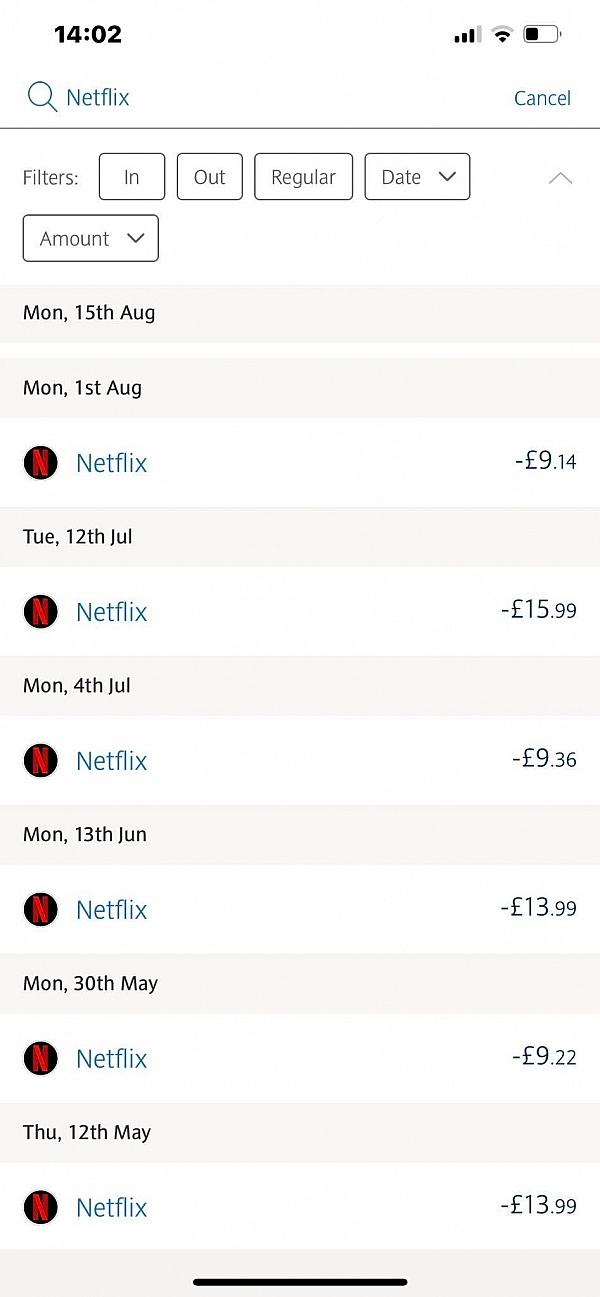Tap the Netflix logo beside the £9.36 transaction
This screenshot has width=600, height=1297.
tap(41, 760)
